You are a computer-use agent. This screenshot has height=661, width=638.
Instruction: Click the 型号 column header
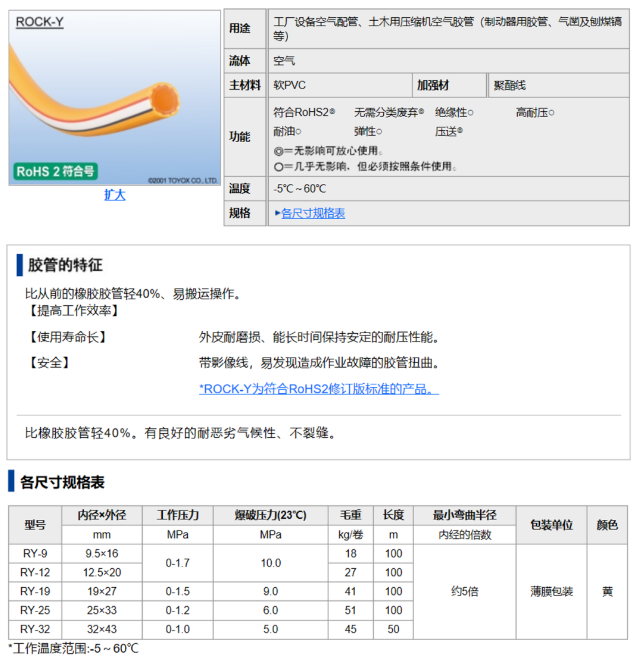[35, 524]
